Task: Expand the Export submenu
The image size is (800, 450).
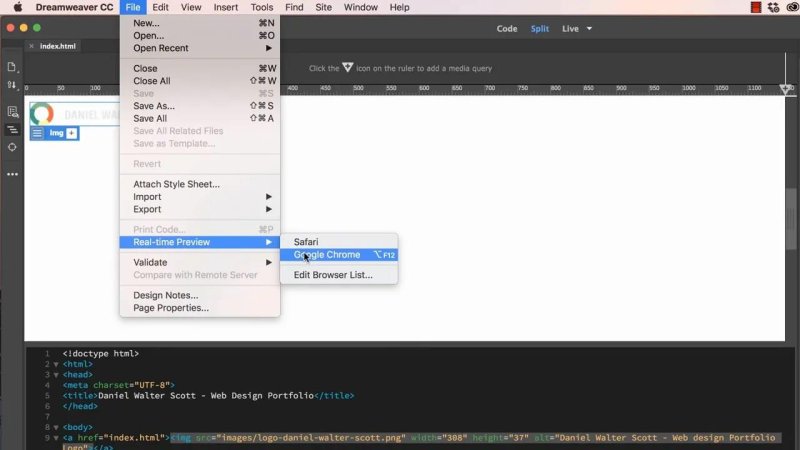Action: coord(199,209)
